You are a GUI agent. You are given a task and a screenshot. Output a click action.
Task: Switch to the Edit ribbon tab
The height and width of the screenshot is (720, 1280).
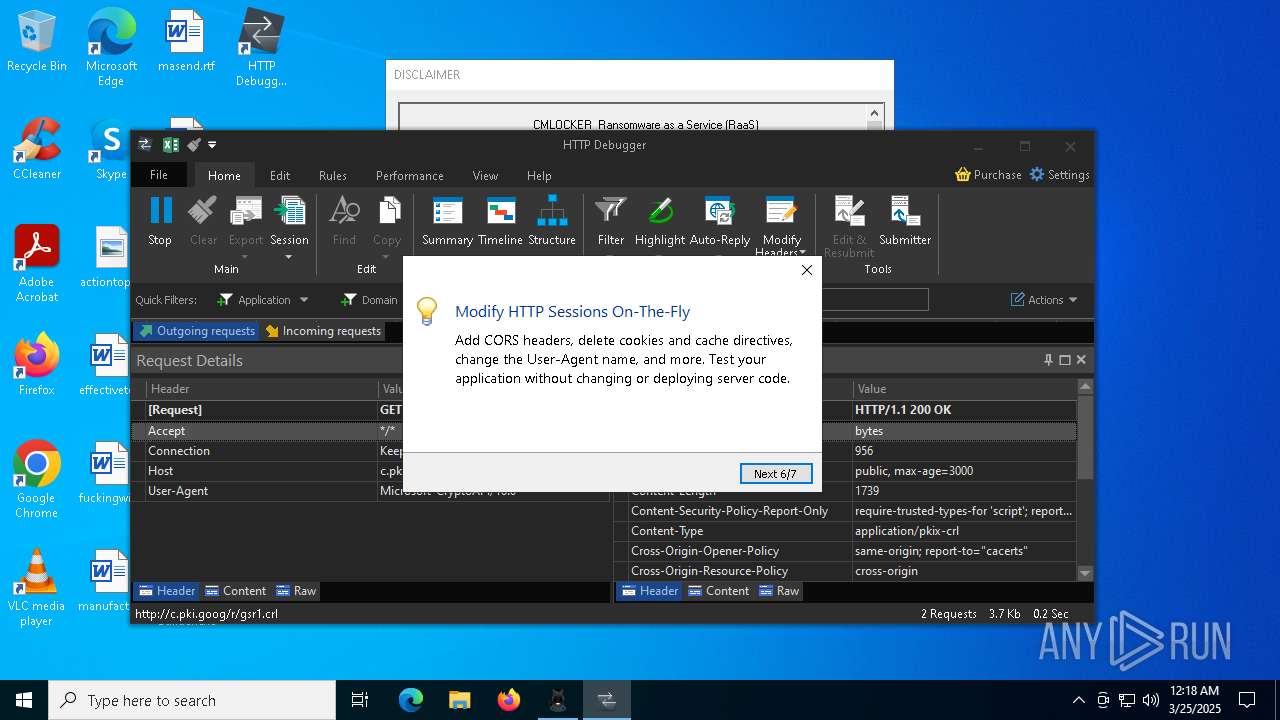(280, 175)
